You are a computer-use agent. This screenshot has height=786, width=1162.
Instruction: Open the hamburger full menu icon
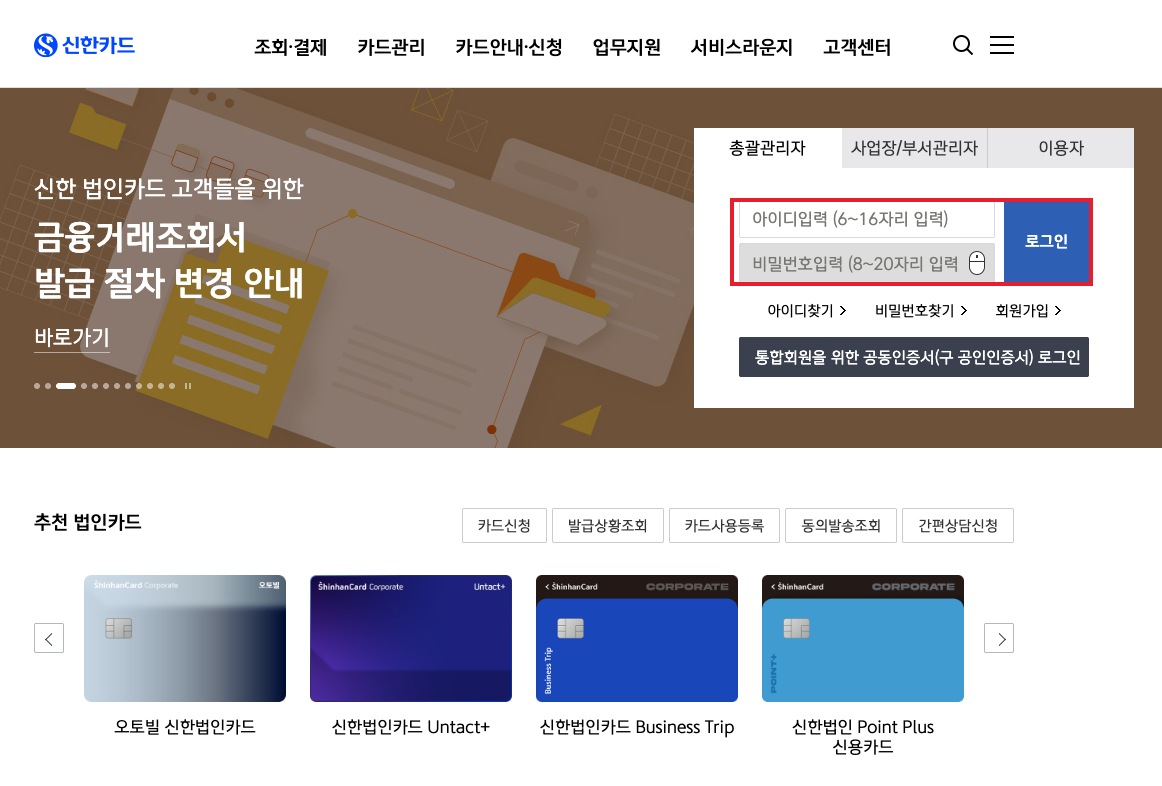pos(1002,45)
